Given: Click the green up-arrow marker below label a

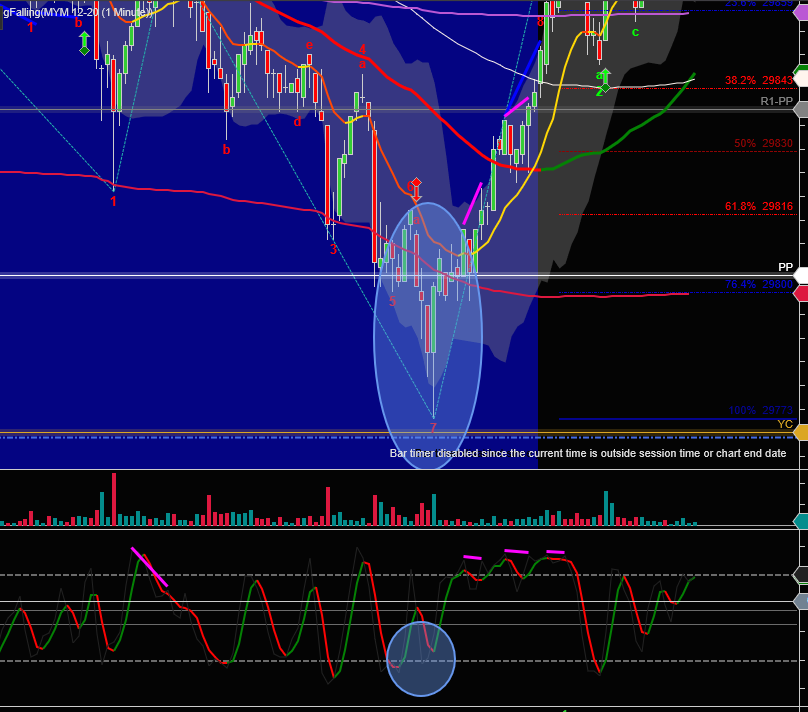Looking at the screenshot, I should pyautogui.click(x=605, y=80).
